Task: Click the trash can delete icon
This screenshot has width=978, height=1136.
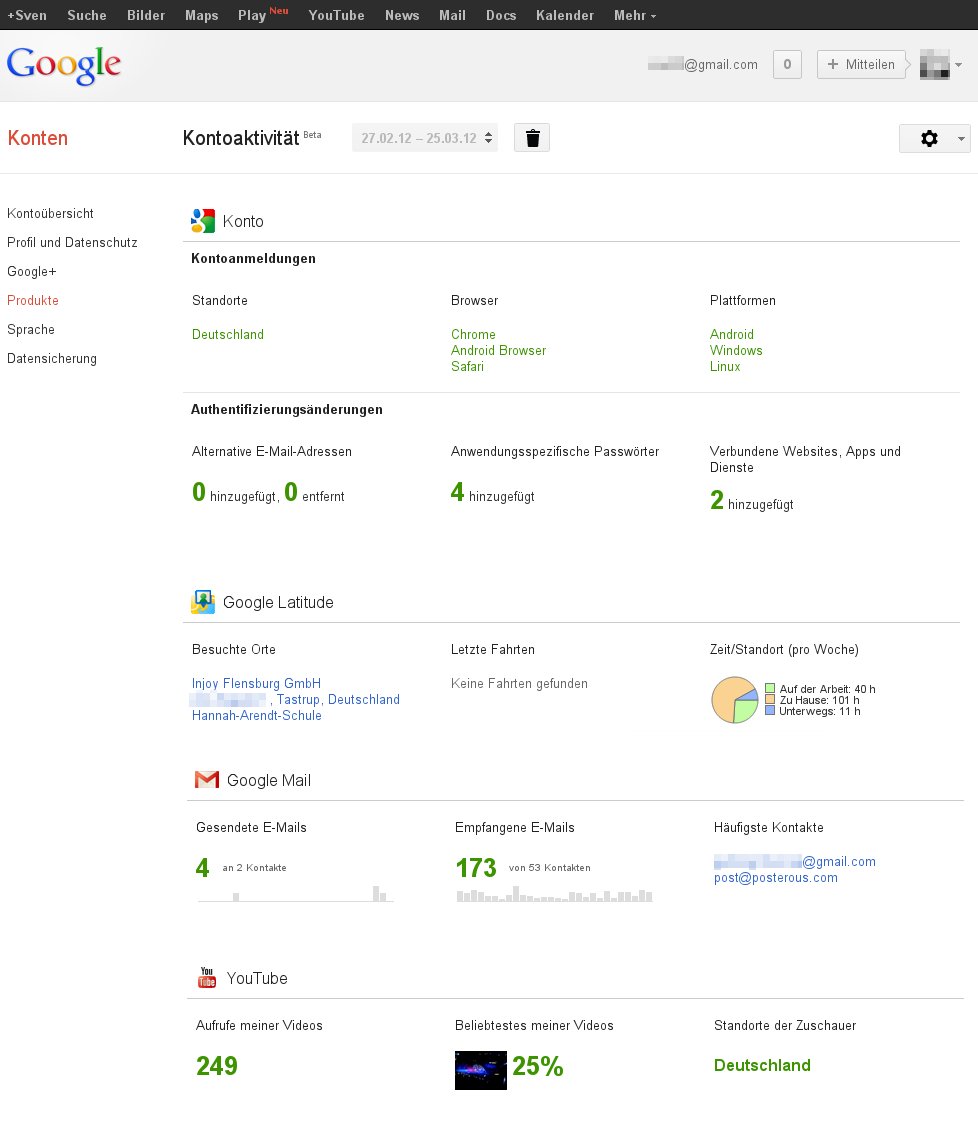Action: pos(532,138)
